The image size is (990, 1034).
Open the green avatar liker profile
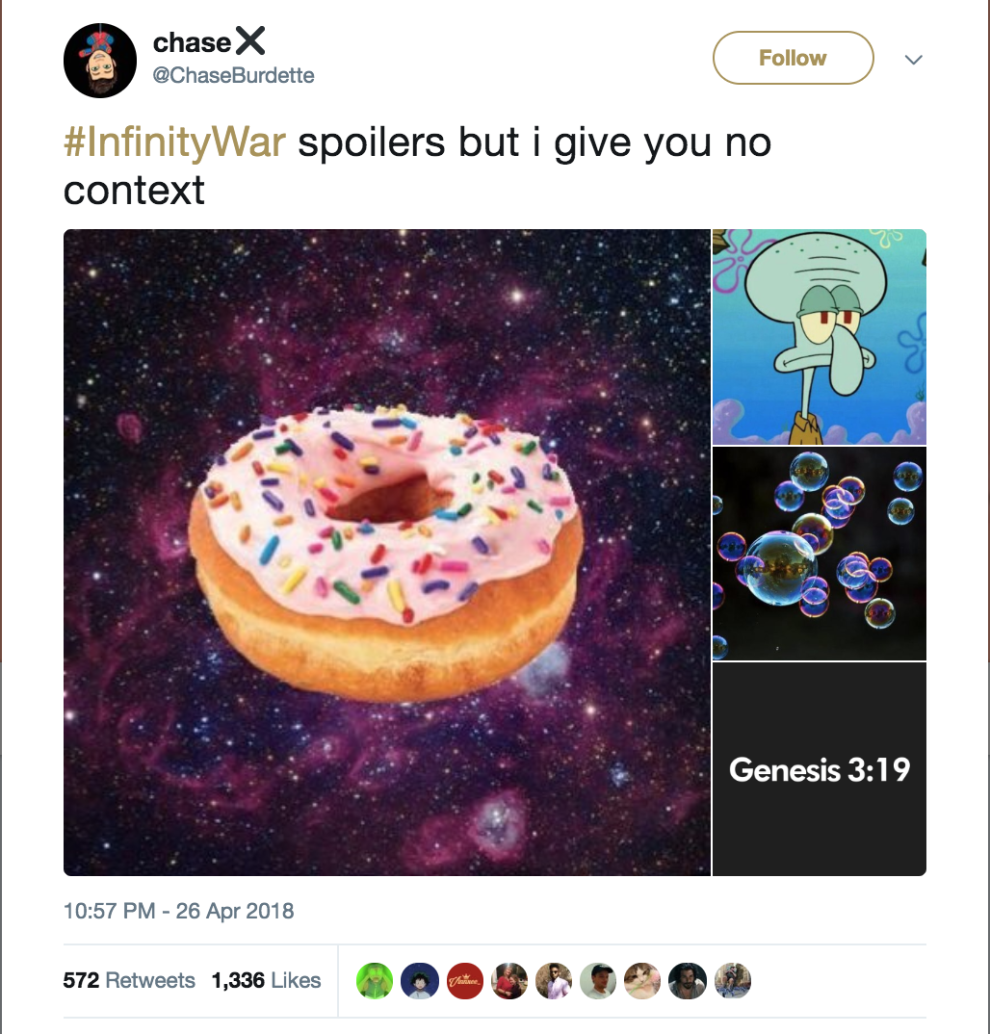pyautogui.click(x=375, y=981)
